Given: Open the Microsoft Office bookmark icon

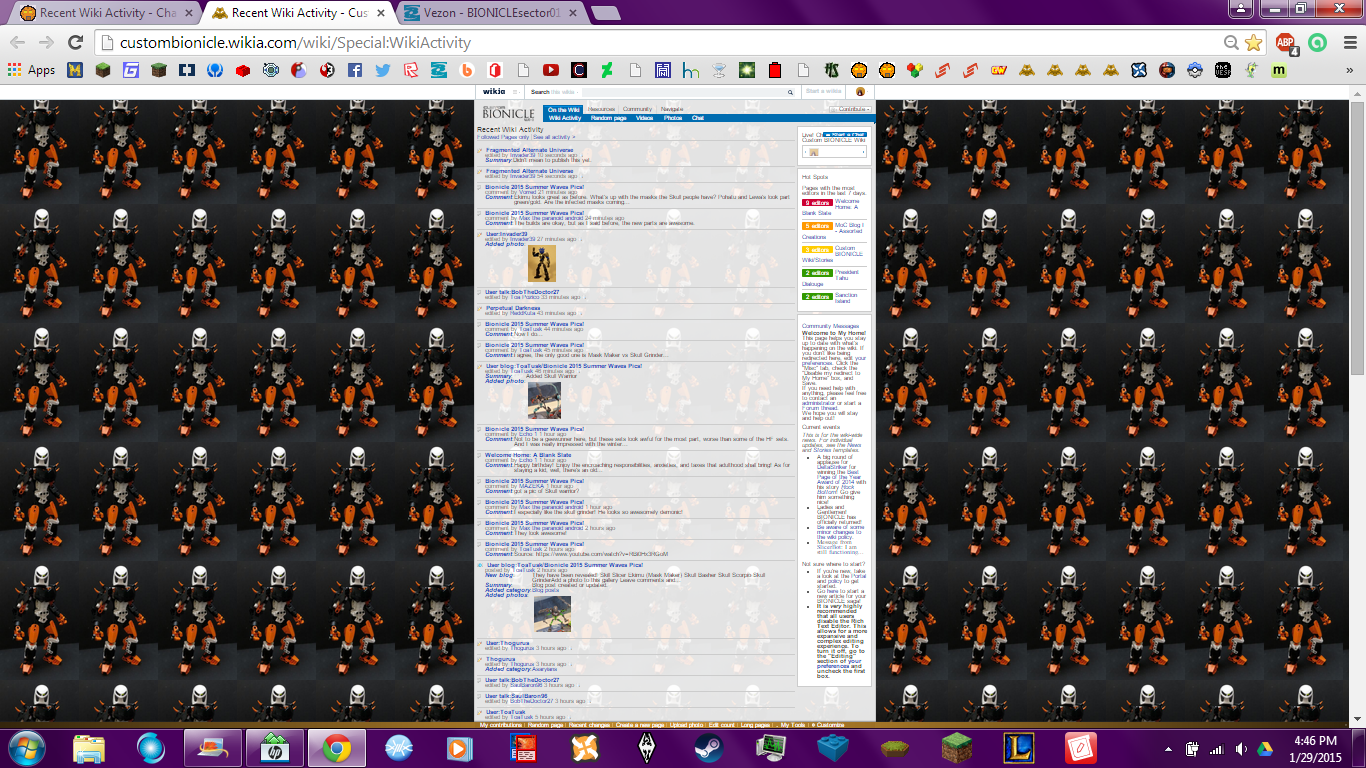Looking at the screenshot, I should click(494, 70).
